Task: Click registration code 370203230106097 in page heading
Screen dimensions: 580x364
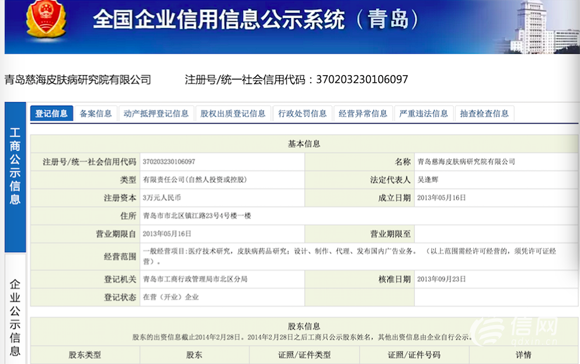Action: 362,79
